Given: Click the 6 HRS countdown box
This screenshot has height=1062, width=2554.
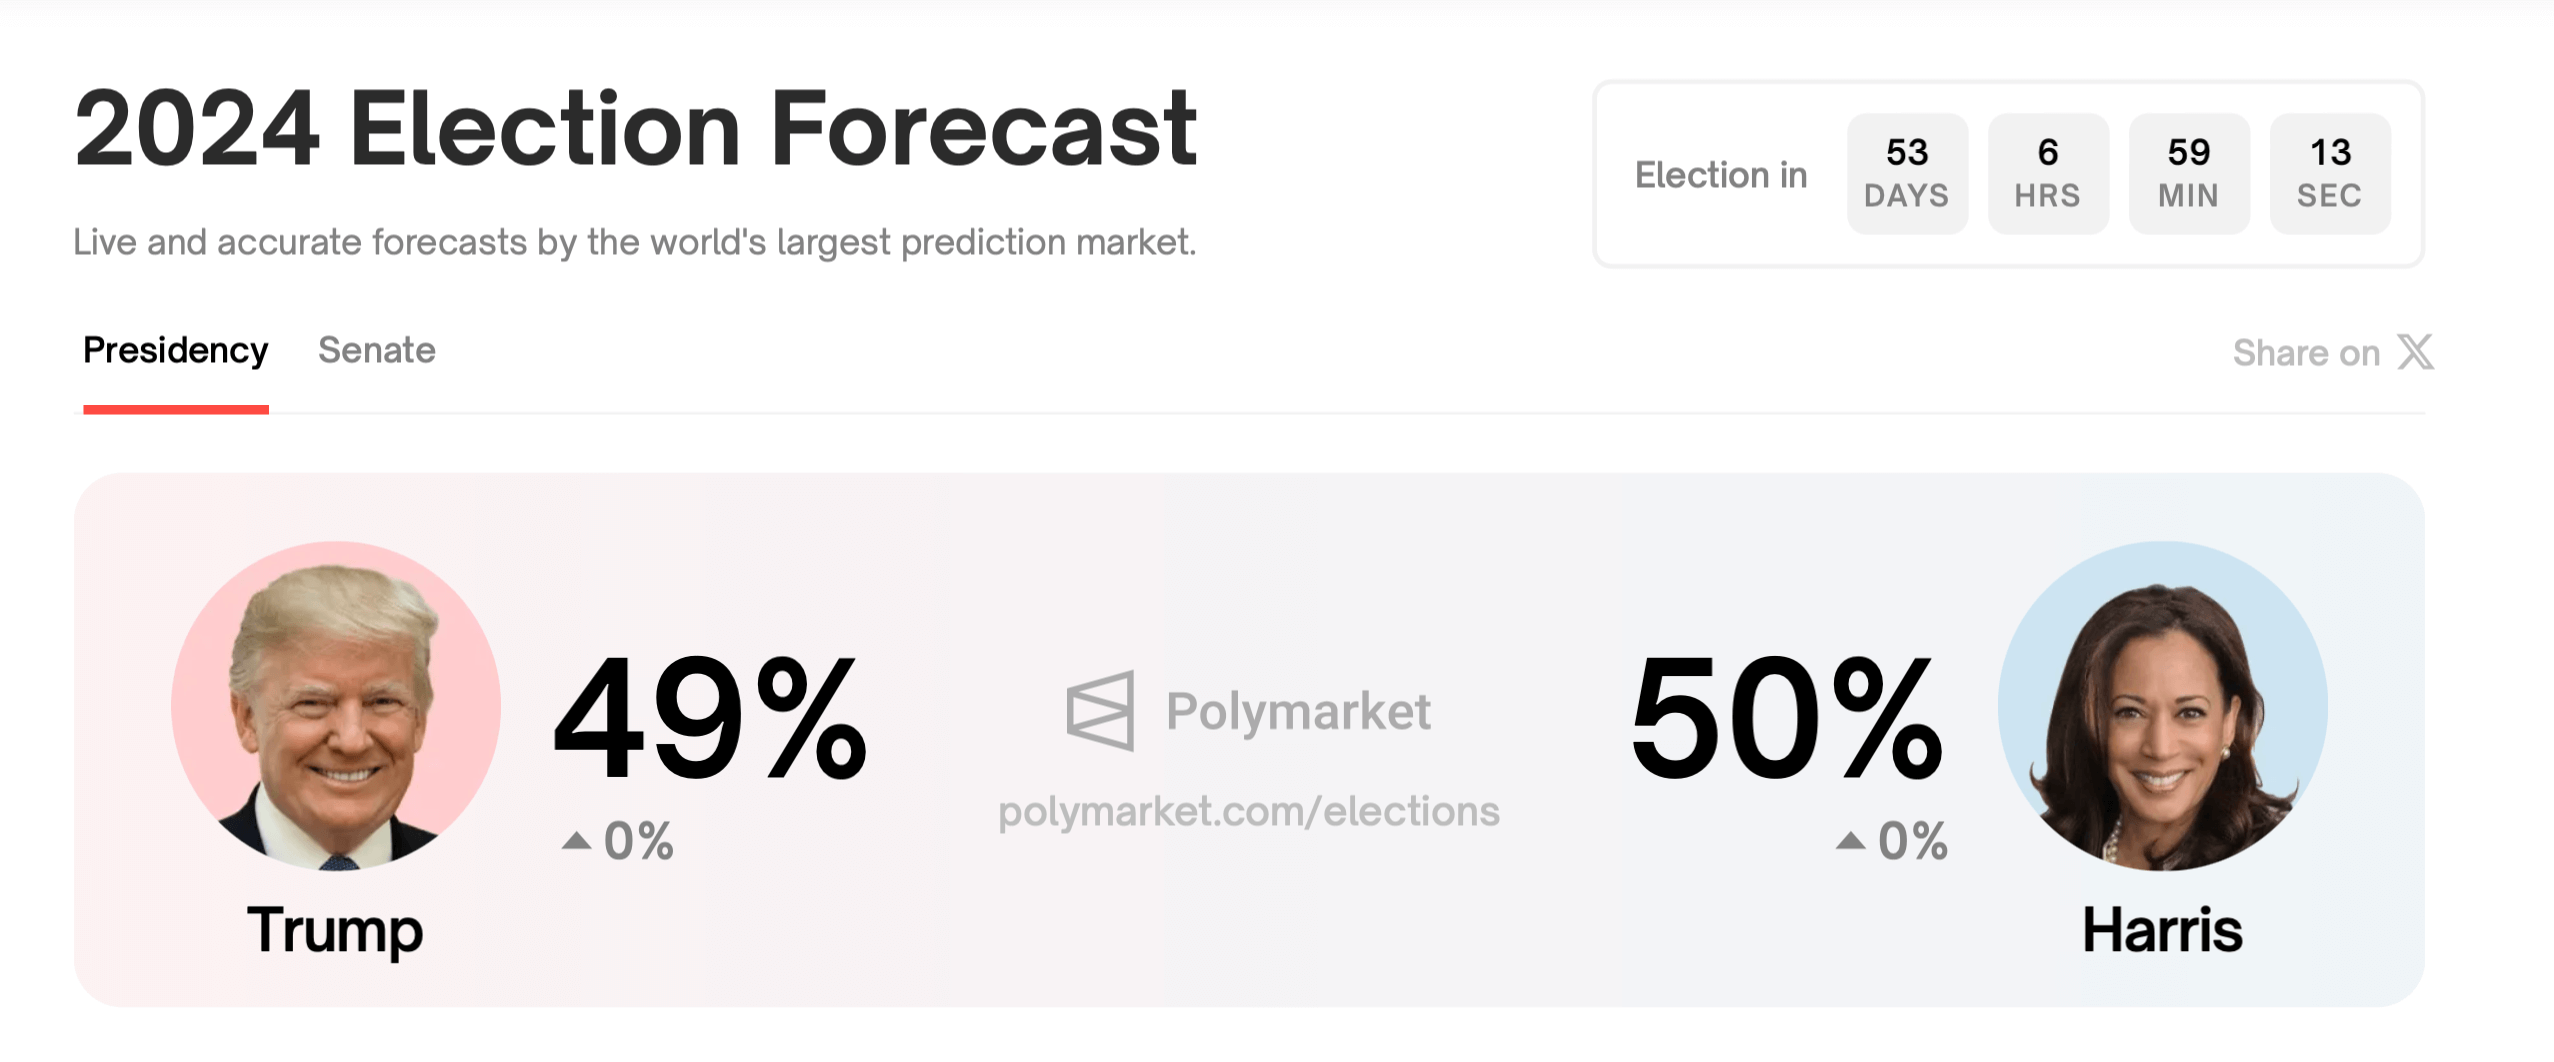Looking at the screenshot, I should pos(2047,173).
